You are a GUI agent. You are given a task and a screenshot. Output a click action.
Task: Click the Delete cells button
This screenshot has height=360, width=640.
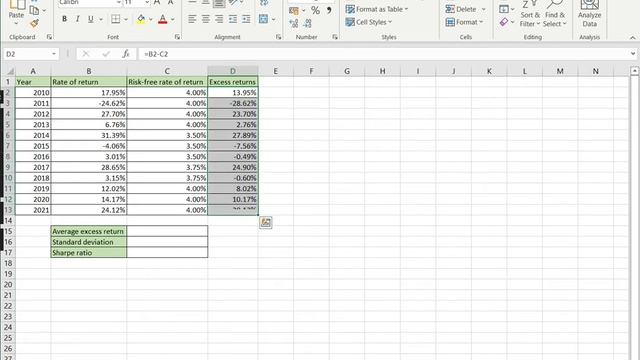point(461,9)
